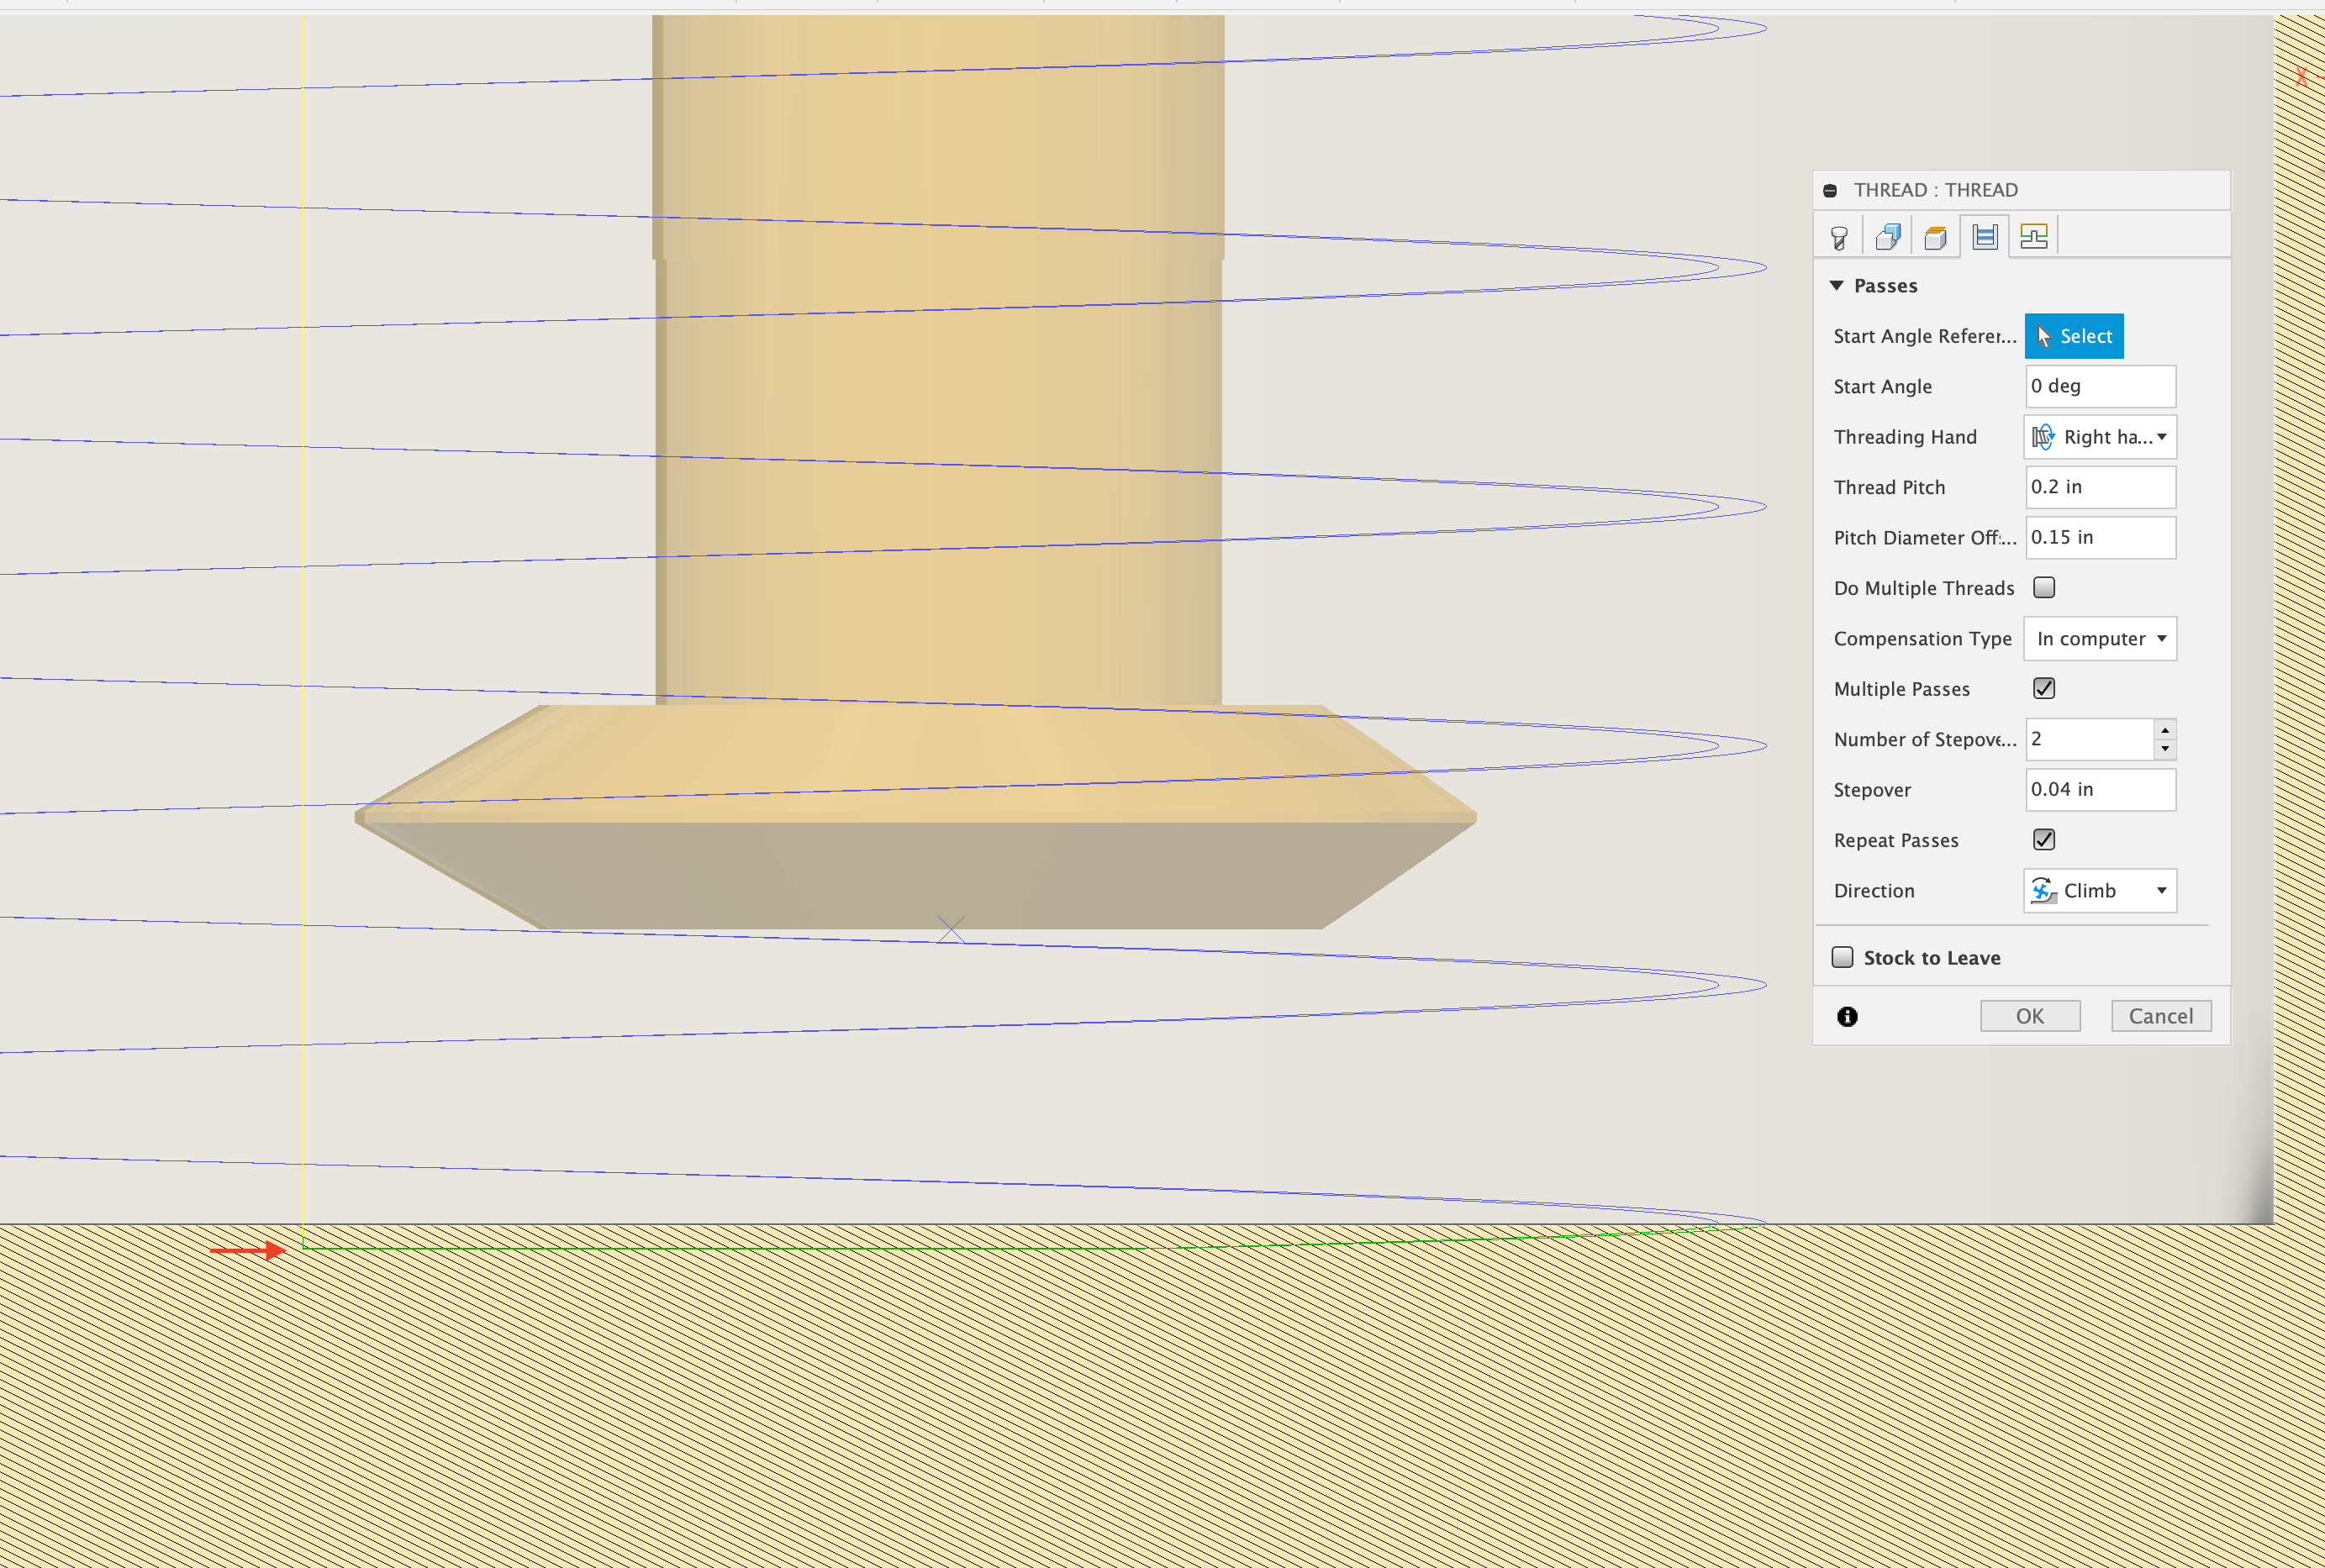
Task: Disable the Multiple Passes checkbox
Action: click(x=2044, y=688)
